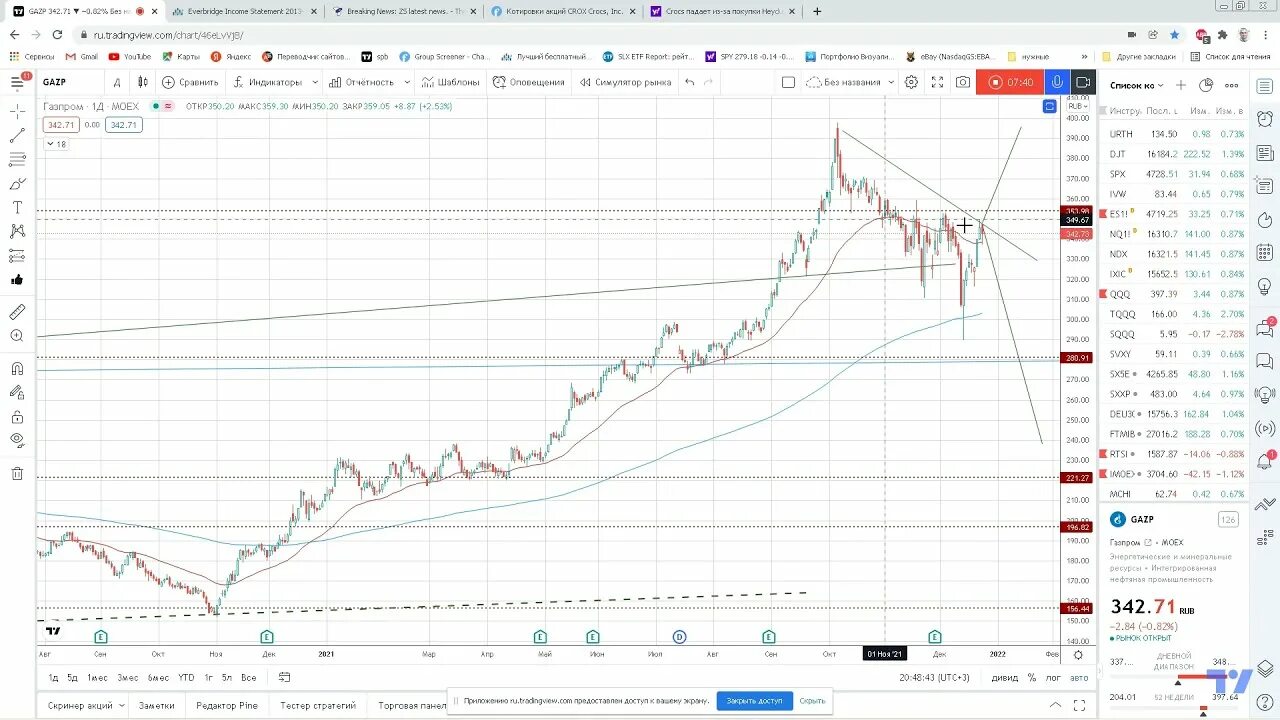Viewport: 1280px width, 720px height.
Task: Open the Fibonacci/pitchfork tools icon
Action: click(17, 159)
